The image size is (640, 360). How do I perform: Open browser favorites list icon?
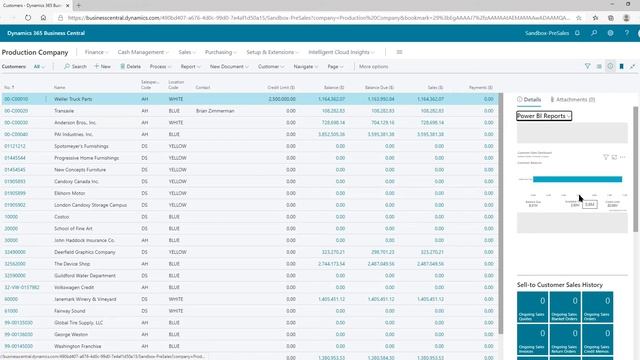pos(596,18)
